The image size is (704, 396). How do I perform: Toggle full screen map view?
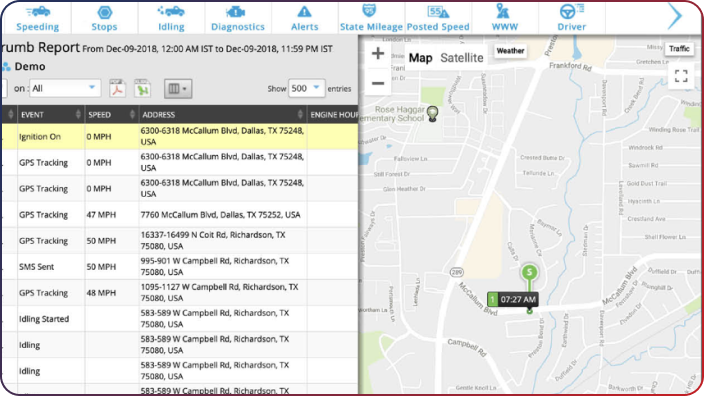681,76
